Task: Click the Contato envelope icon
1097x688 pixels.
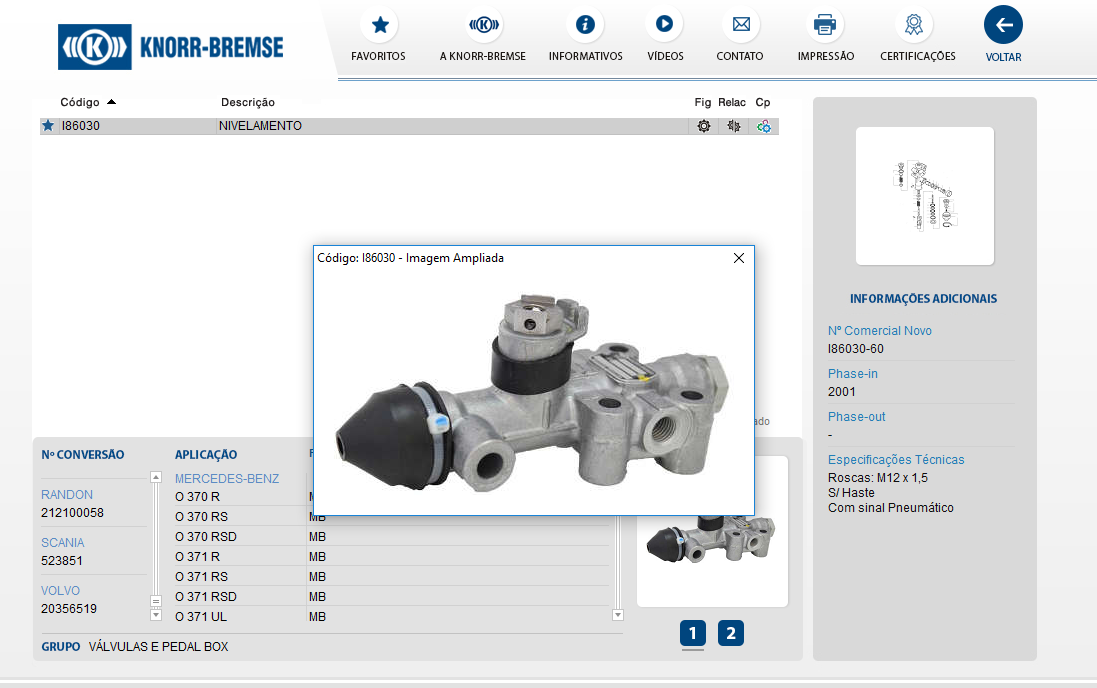Action: tap(740, 25)
